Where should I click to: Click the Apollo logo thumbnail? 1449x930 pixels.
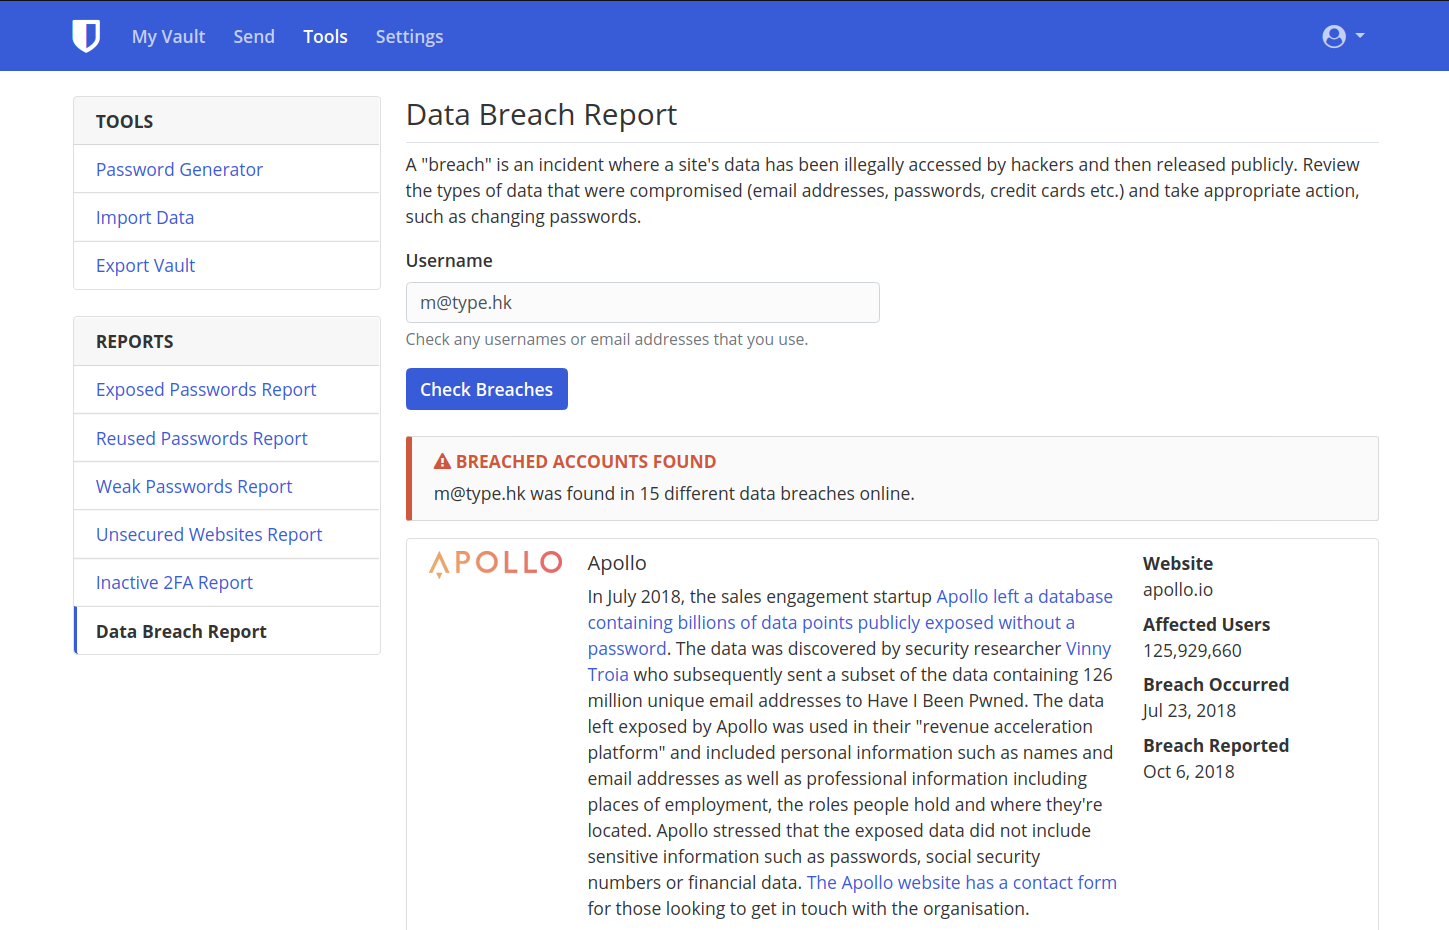point(496,563)
